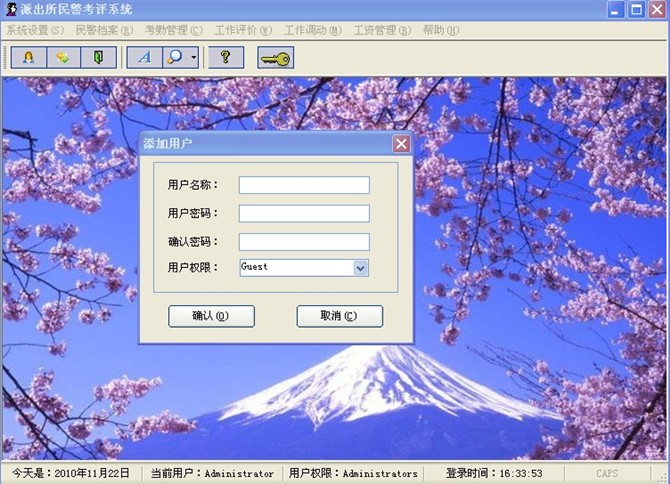The image size is (670, 484).
Task: Click into the 用户密码 field
Action: (304, 213)
